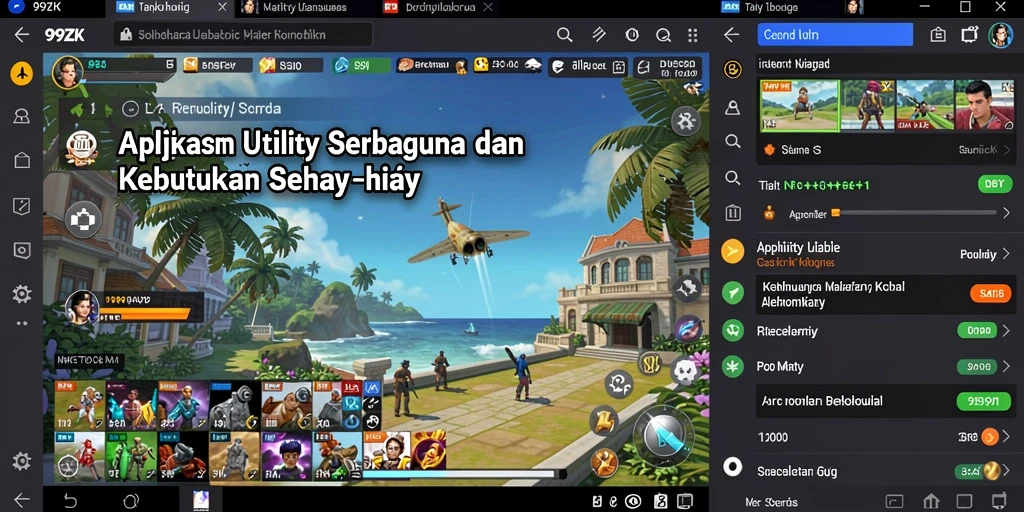Click the undo arrow in bottom navigation bar
1024x512 pixels.
(69, 501)
